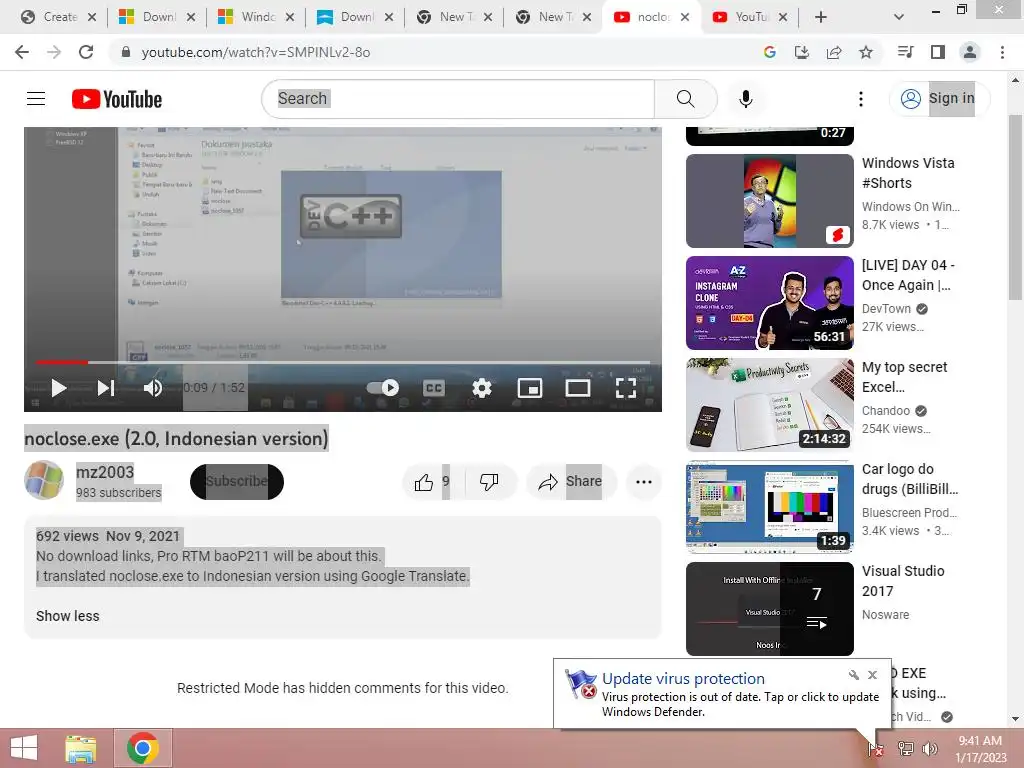Image resolution: width=1024 pixels, height=768 pixels.
Task: Share the noclose.exe video
Action: point(571,482)
